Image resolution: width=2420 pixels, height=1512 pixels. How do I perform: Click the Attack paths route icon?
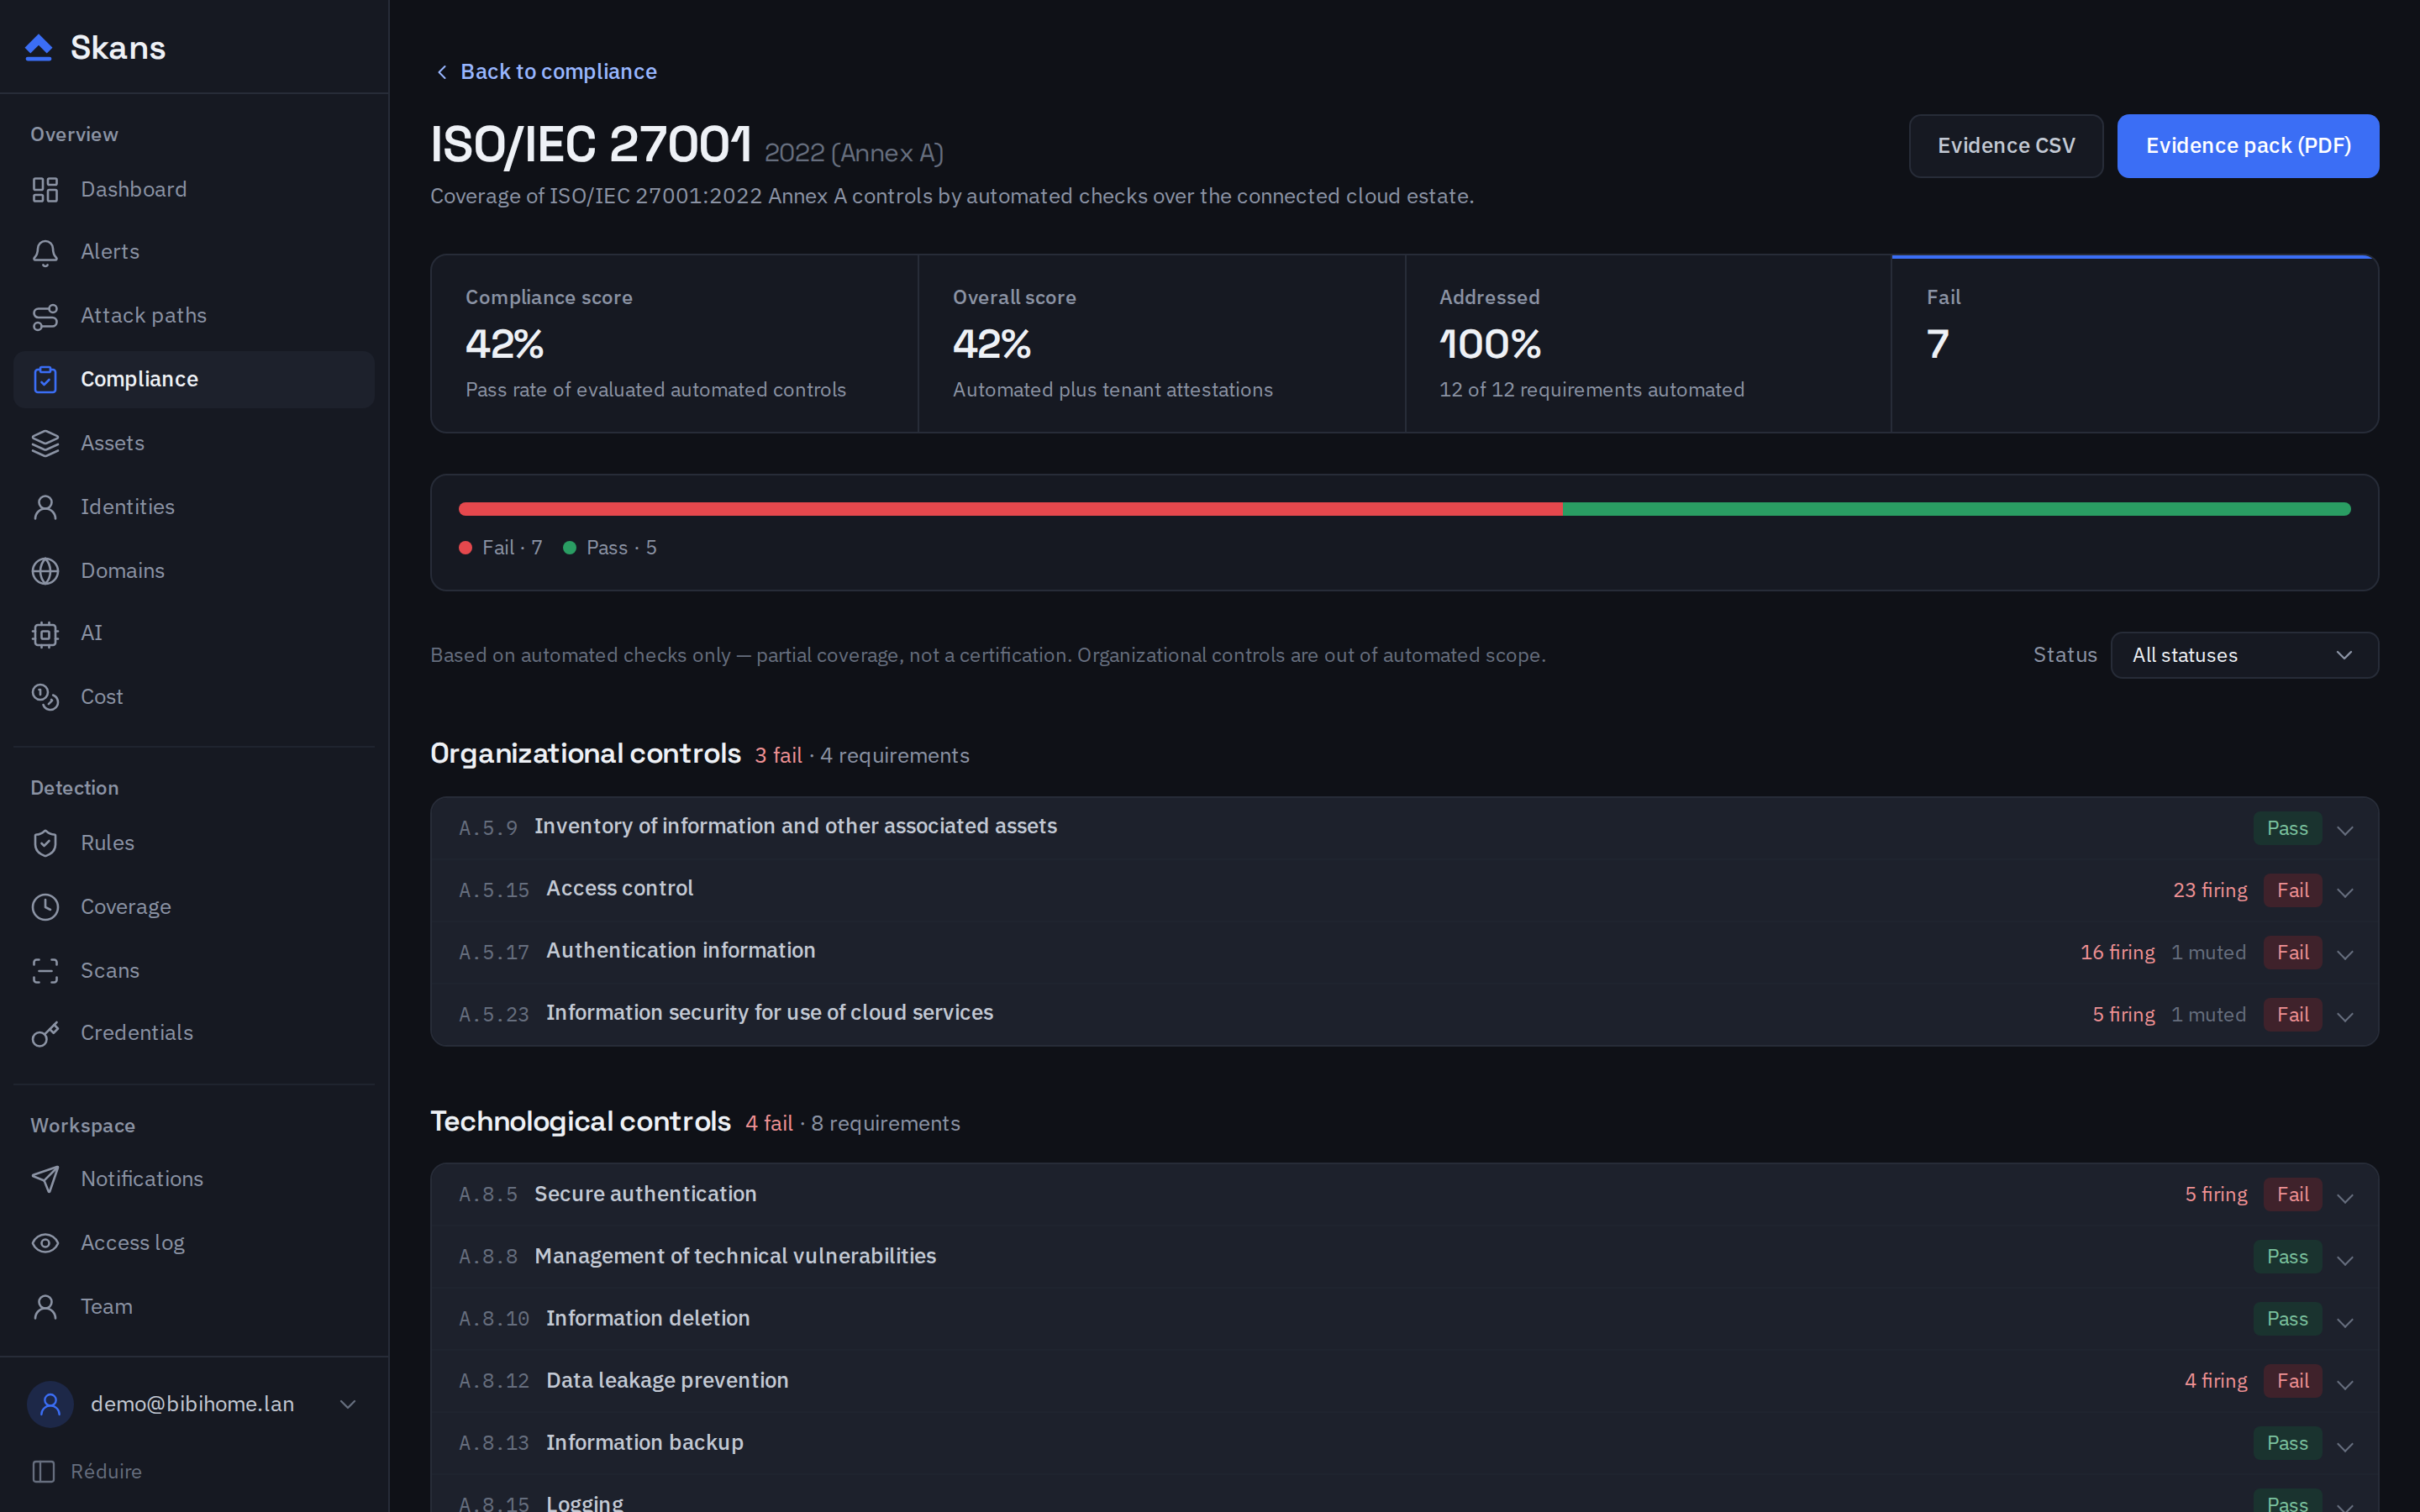[x=45, y=316]
